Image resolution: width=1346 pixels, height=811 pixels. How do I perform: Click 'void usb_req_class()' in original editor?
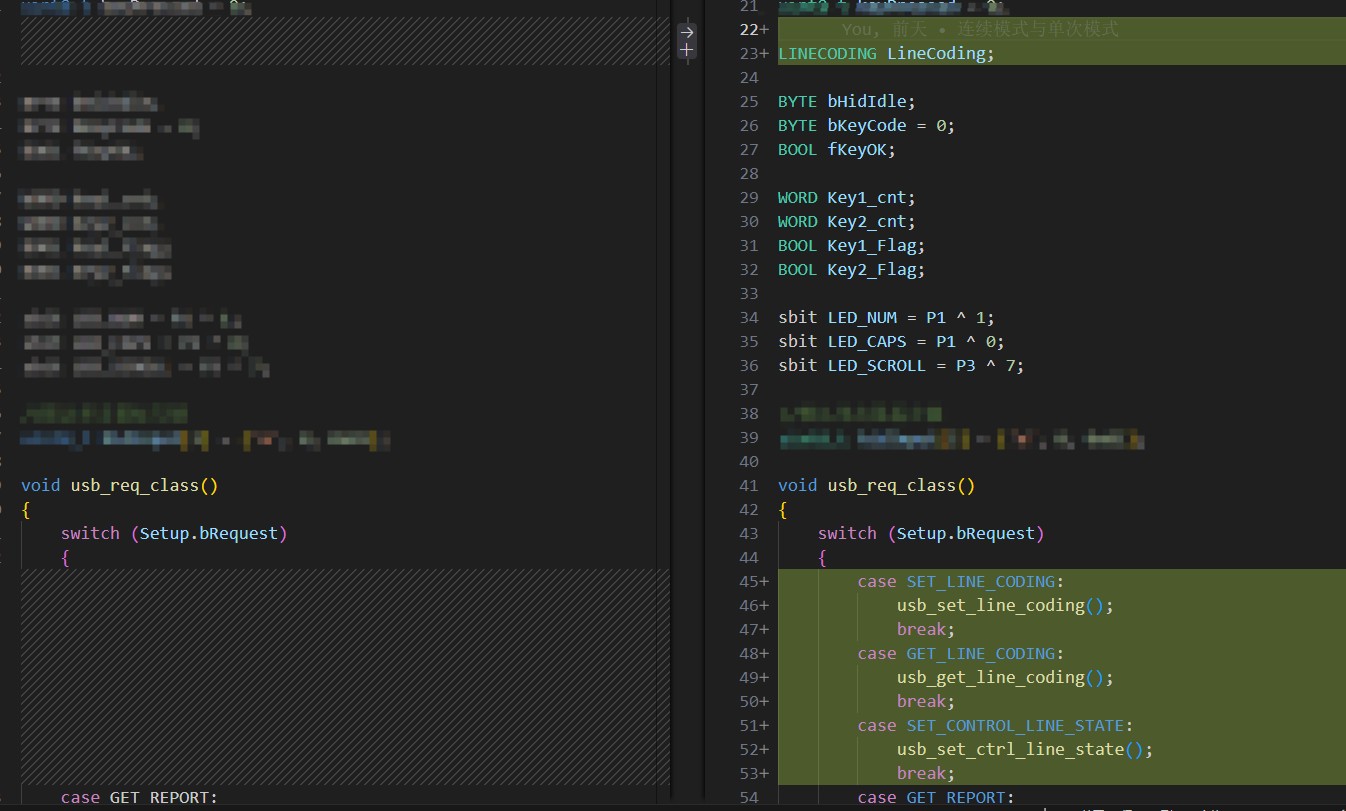coord(119,486)
